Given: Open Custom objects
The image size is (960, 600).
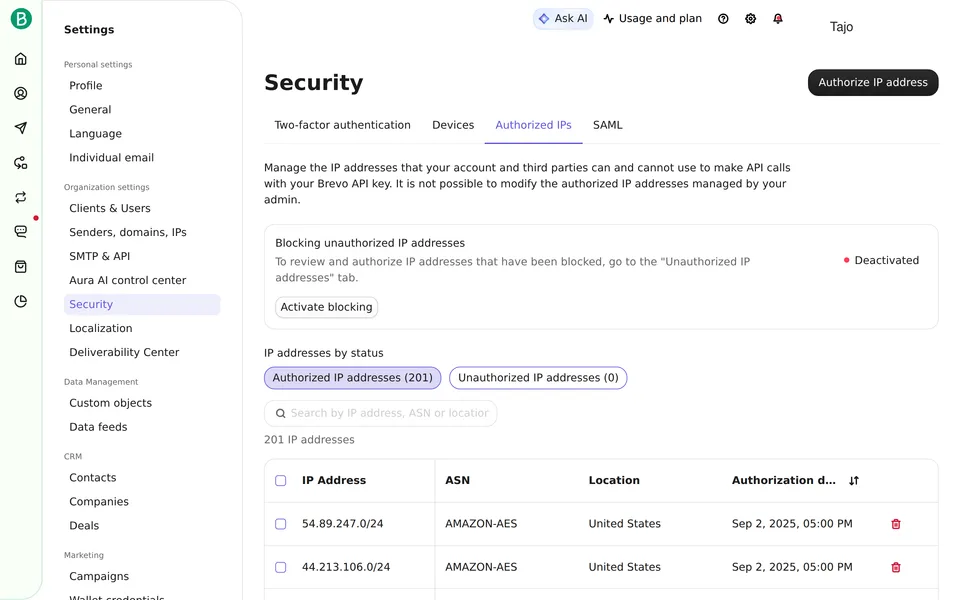Looking at the screenshot, I should 110,403.
